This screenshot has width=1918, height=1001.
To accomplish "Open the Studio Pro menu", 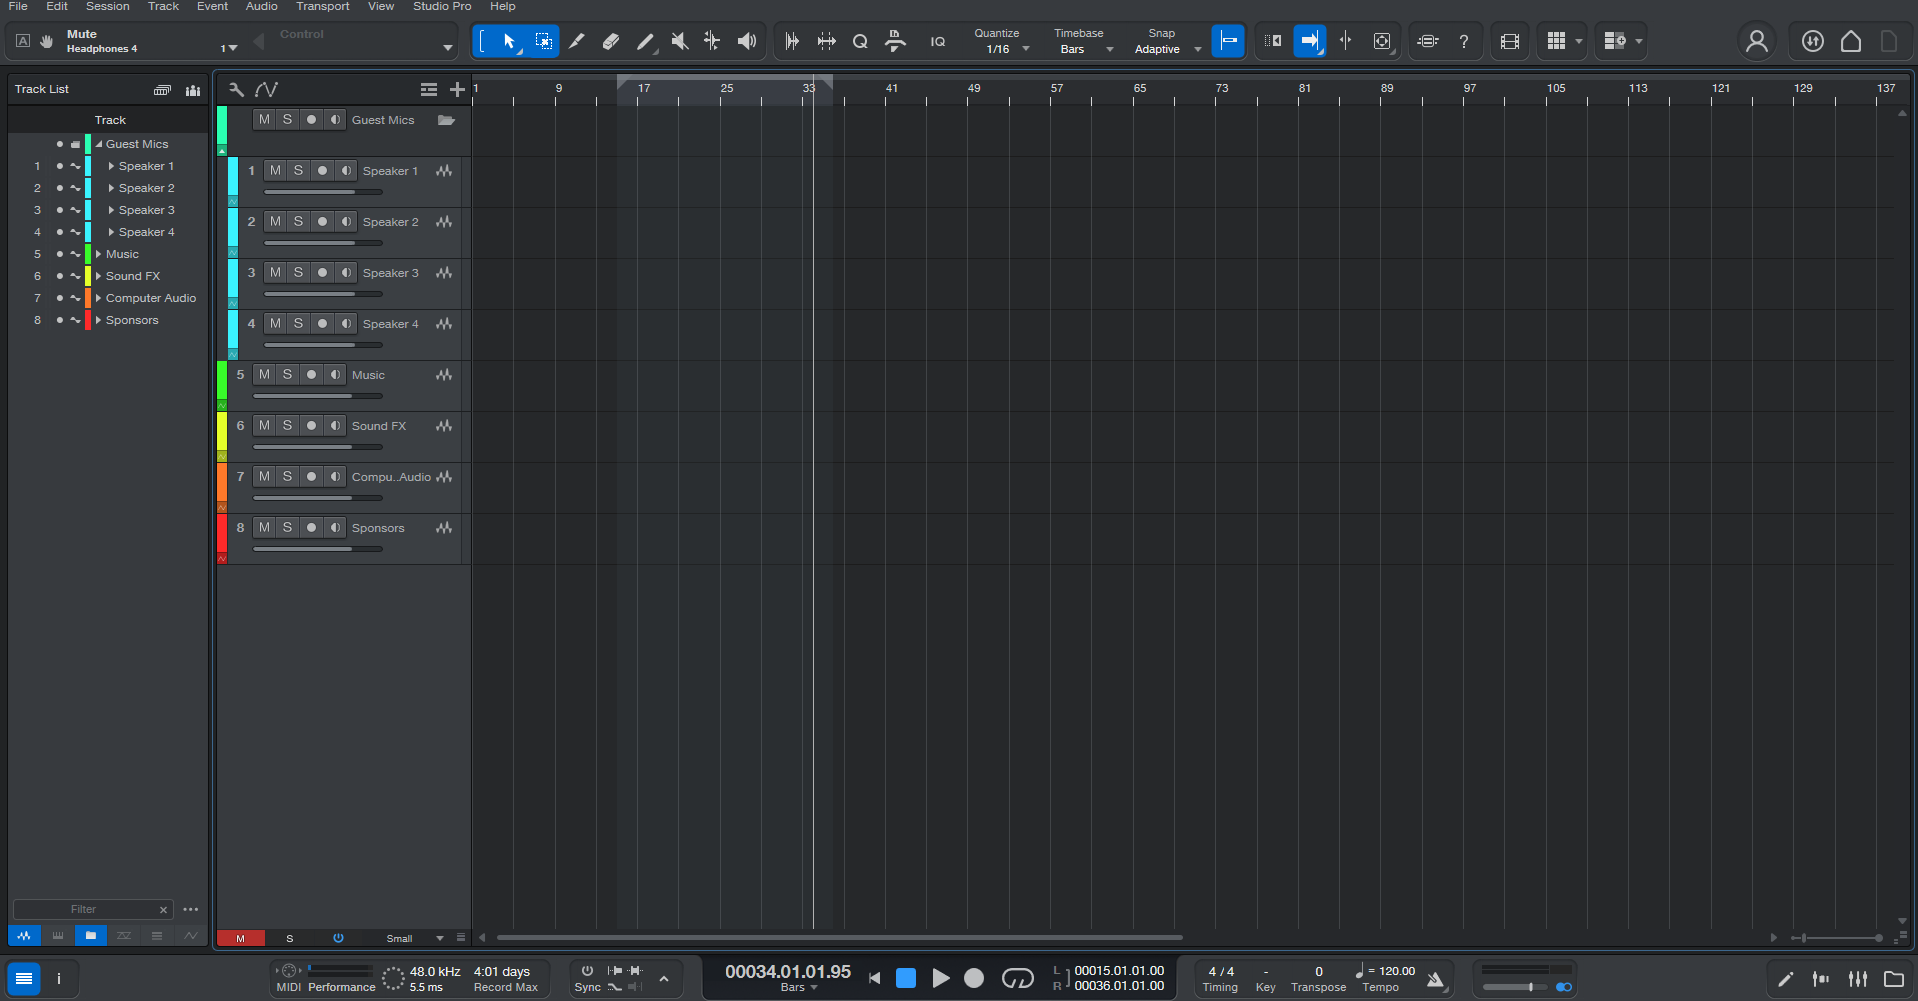I will (442, 6).
